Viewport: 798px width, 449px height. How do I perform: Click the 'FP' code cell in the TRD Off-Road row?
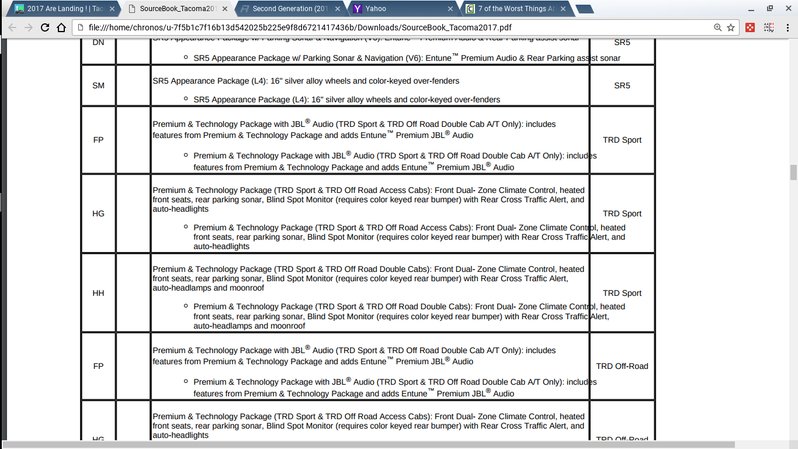pos(98,366)
